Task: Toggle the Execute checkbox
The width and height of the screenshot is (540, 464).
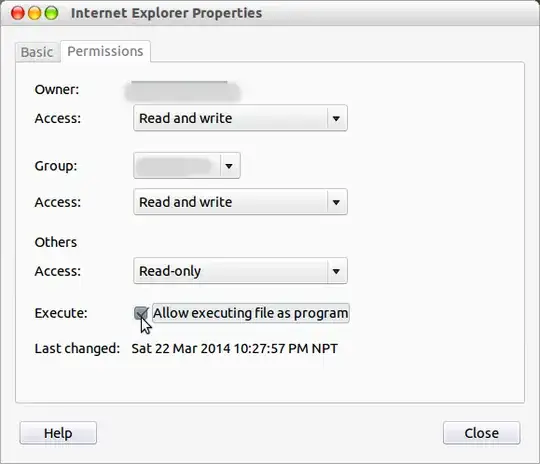Action: coord(141,313)
